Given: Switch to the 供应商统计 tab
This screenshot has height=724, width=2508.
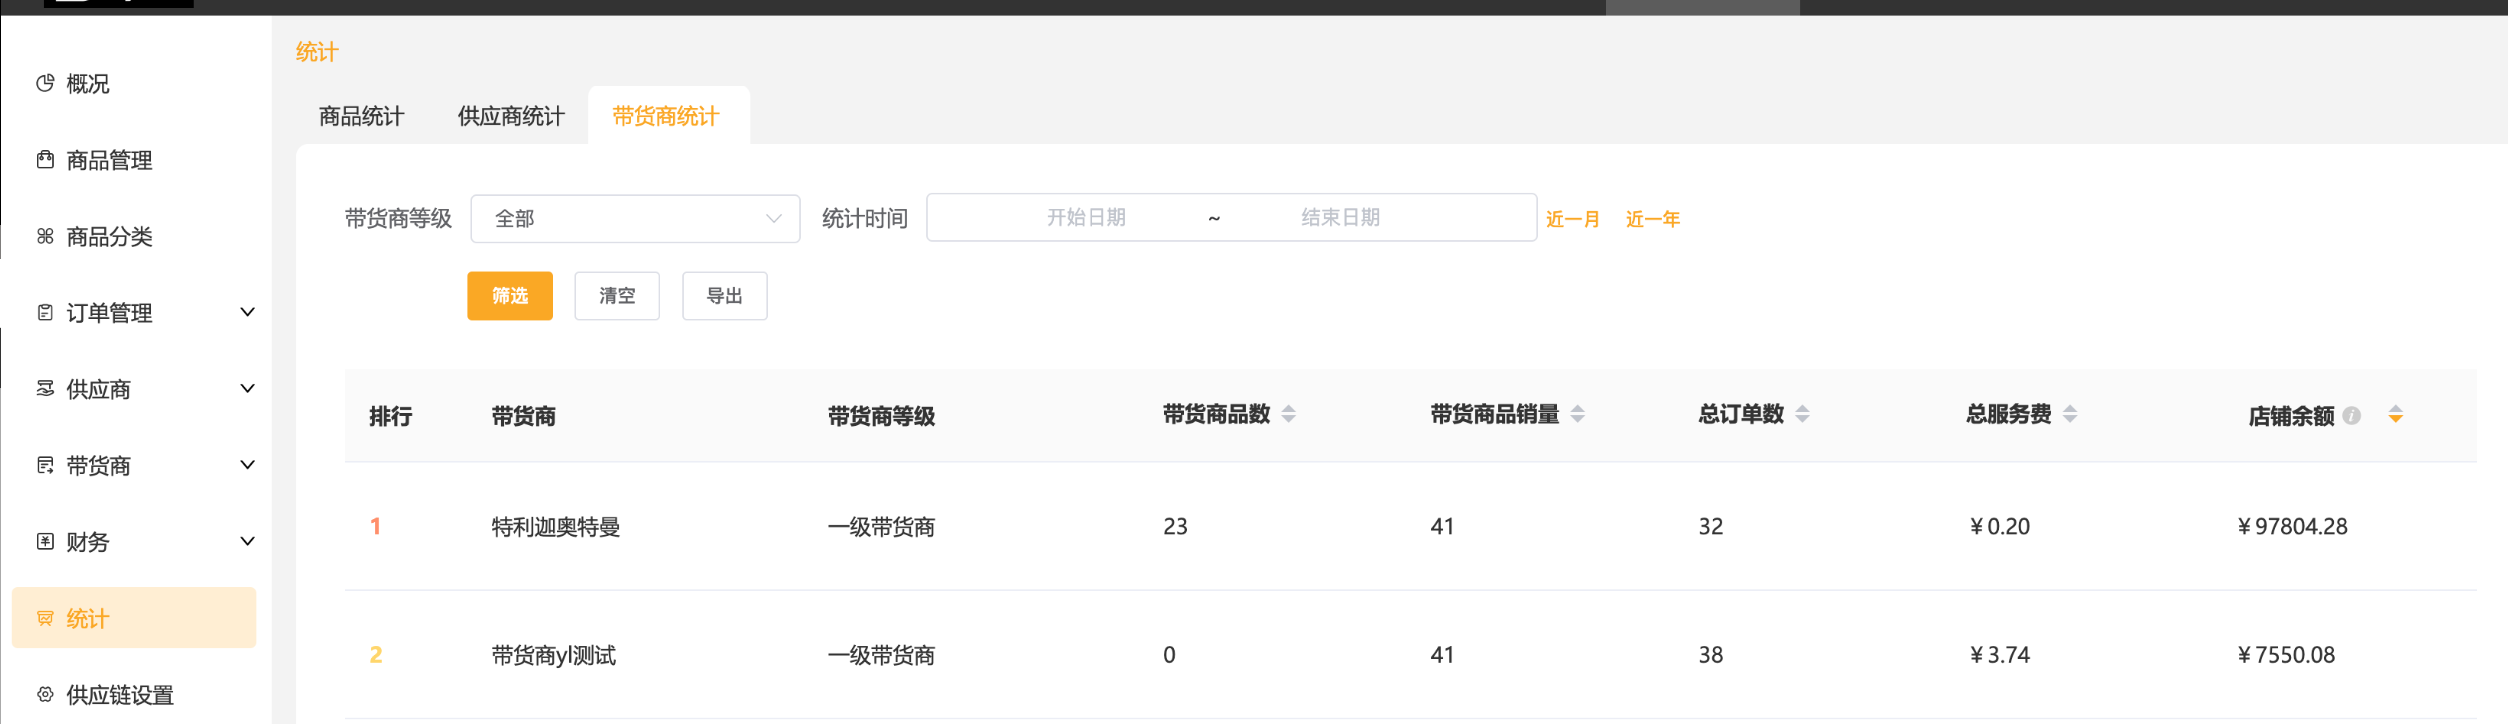Looking at the screenshot, I should click(511, 117).
